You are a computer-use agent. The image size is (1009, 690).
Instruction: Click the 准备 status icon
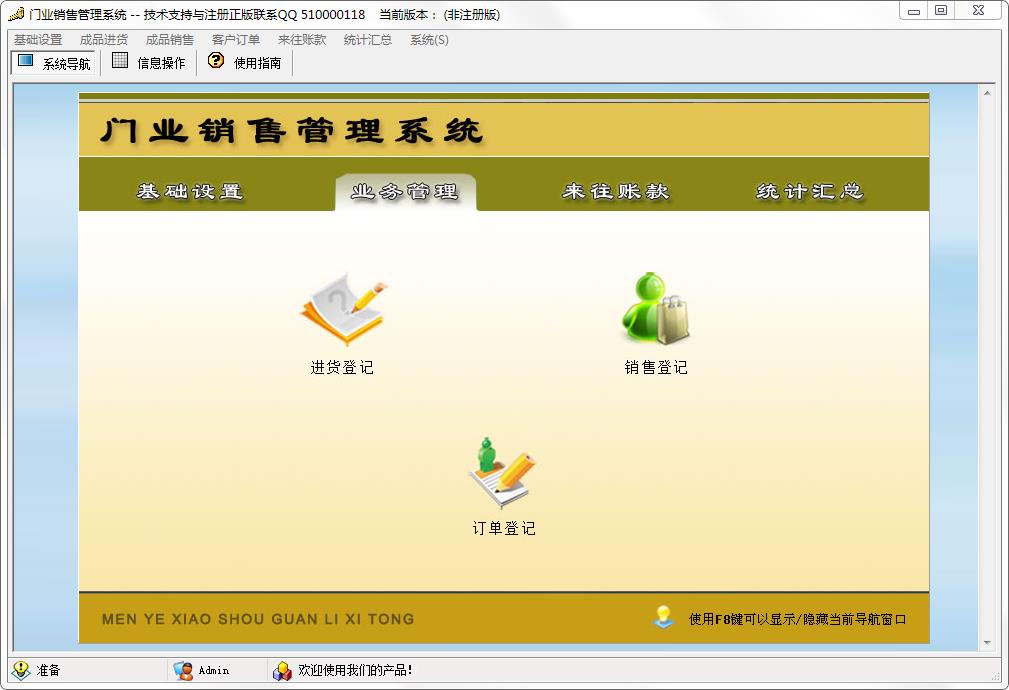pos(21,670)
